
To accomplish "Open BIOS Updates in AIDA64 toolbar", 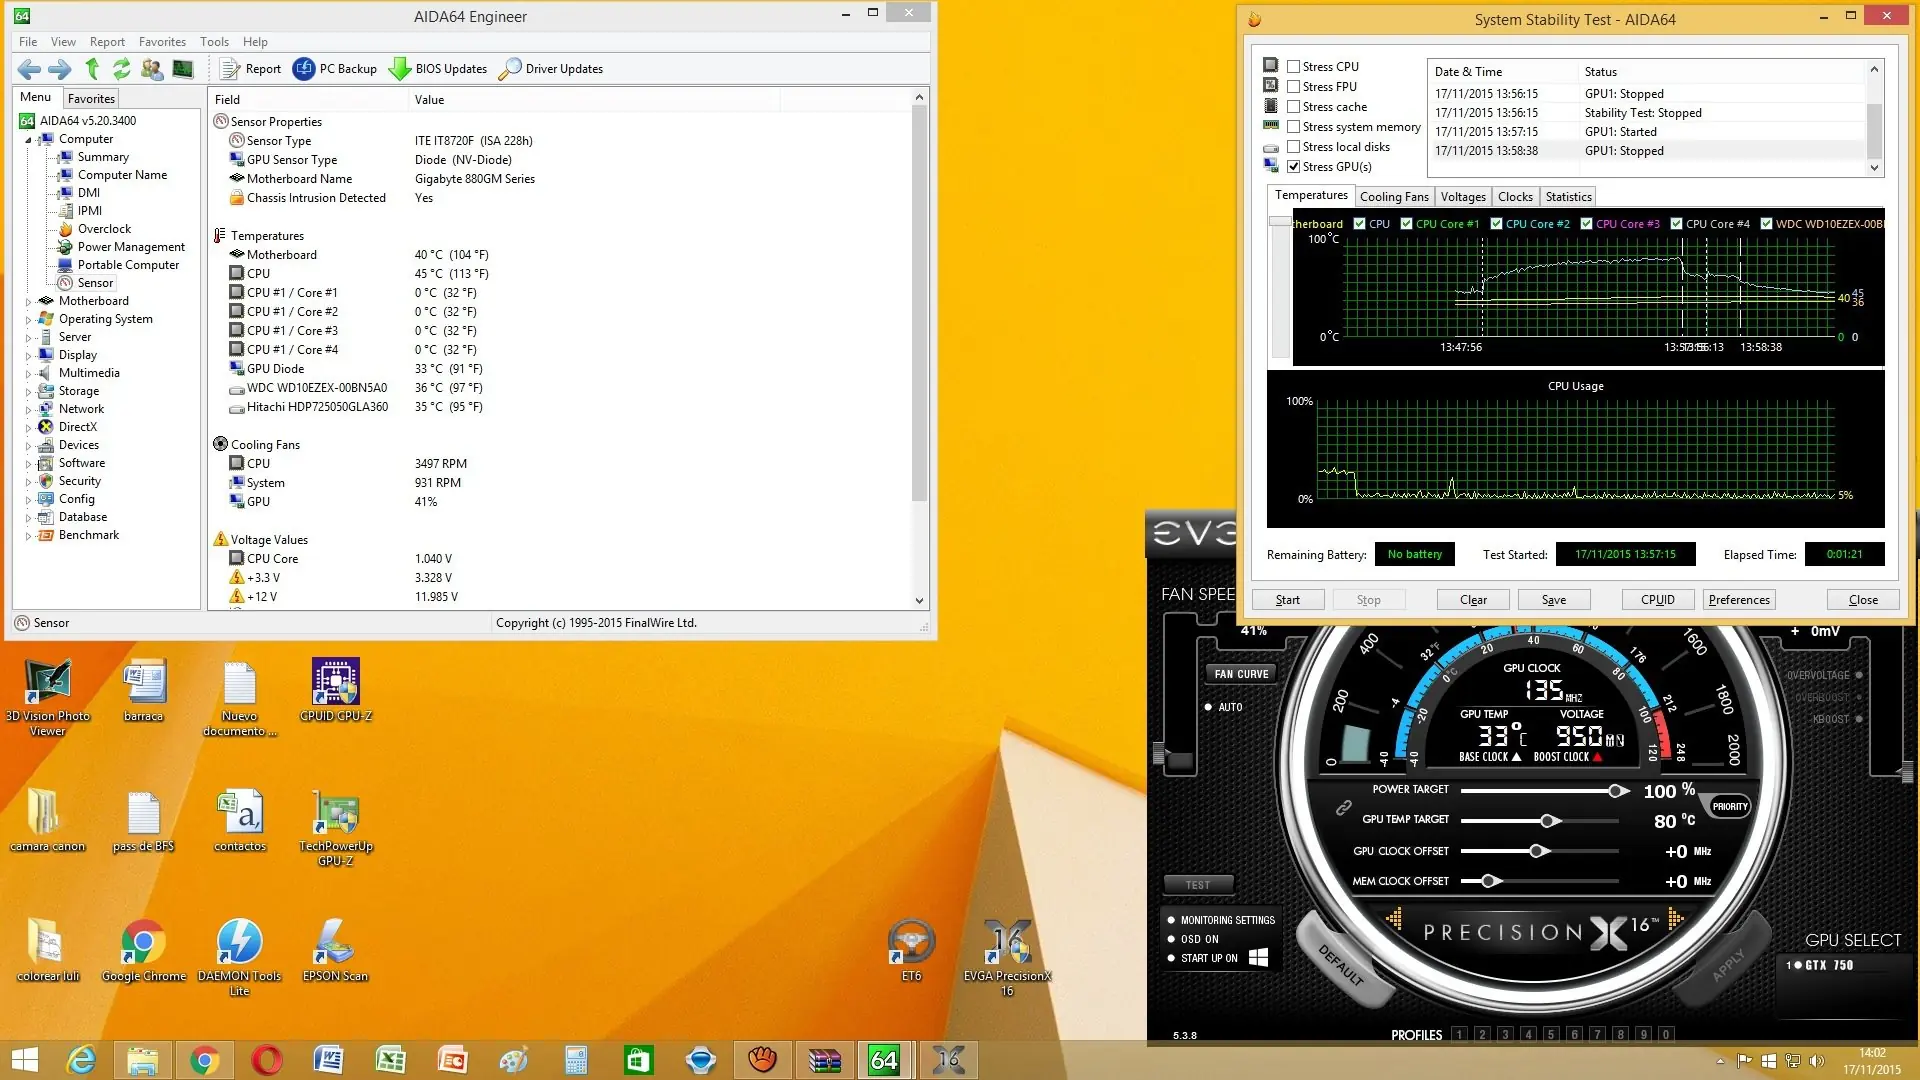I will (x=438, y=69).
